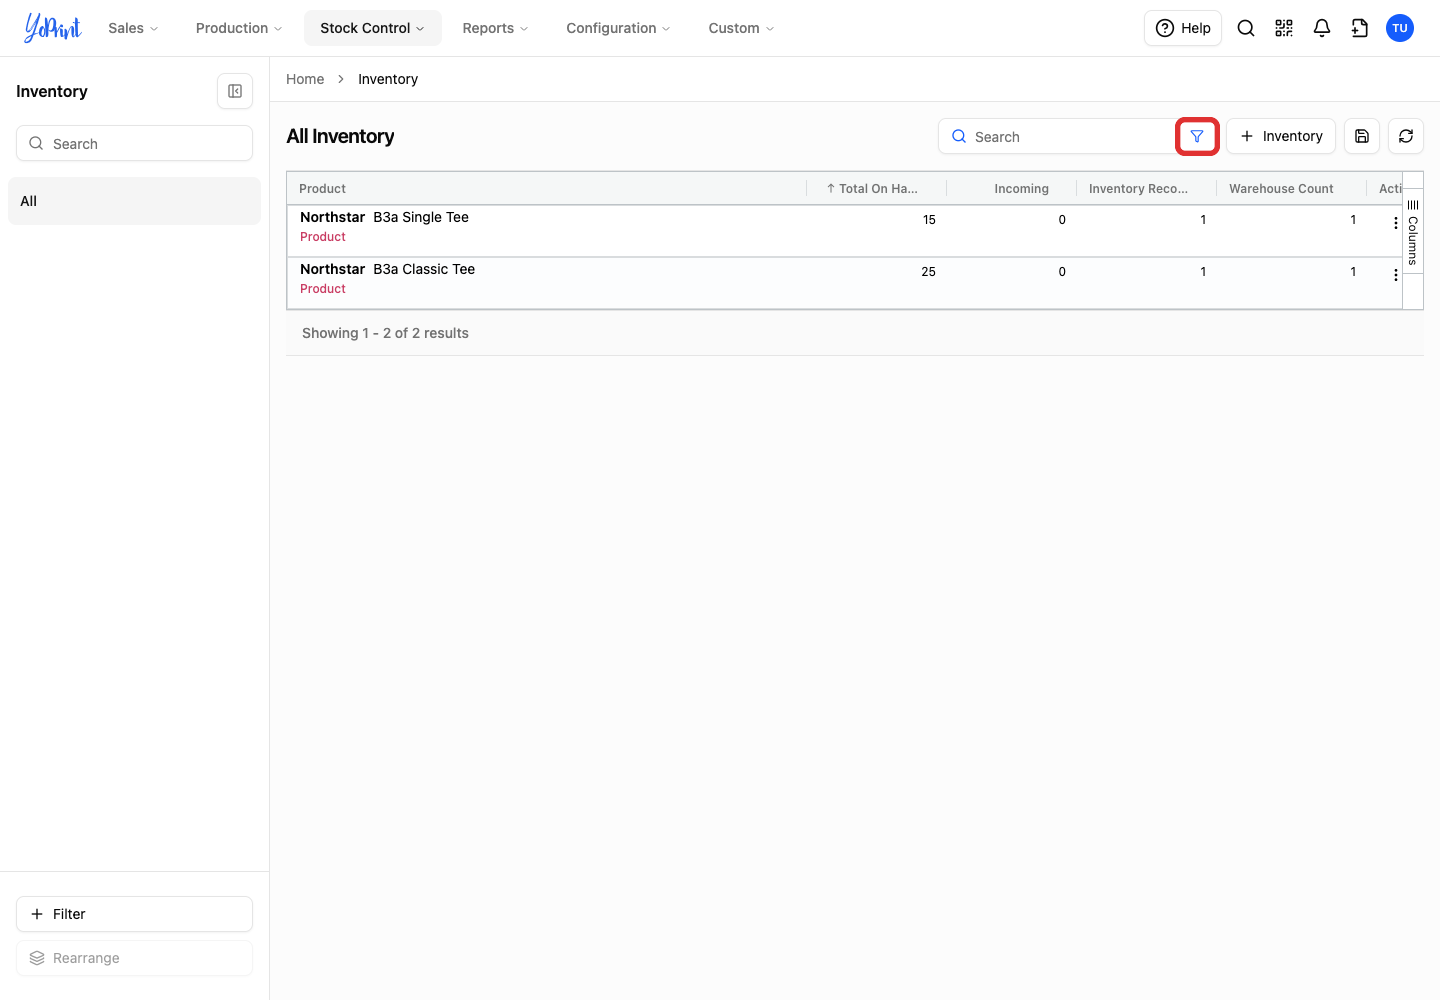Expand the Configuration menu
Viewport: 1440px width, 1000px height.
pyautogui.click(x=618, y=28)
